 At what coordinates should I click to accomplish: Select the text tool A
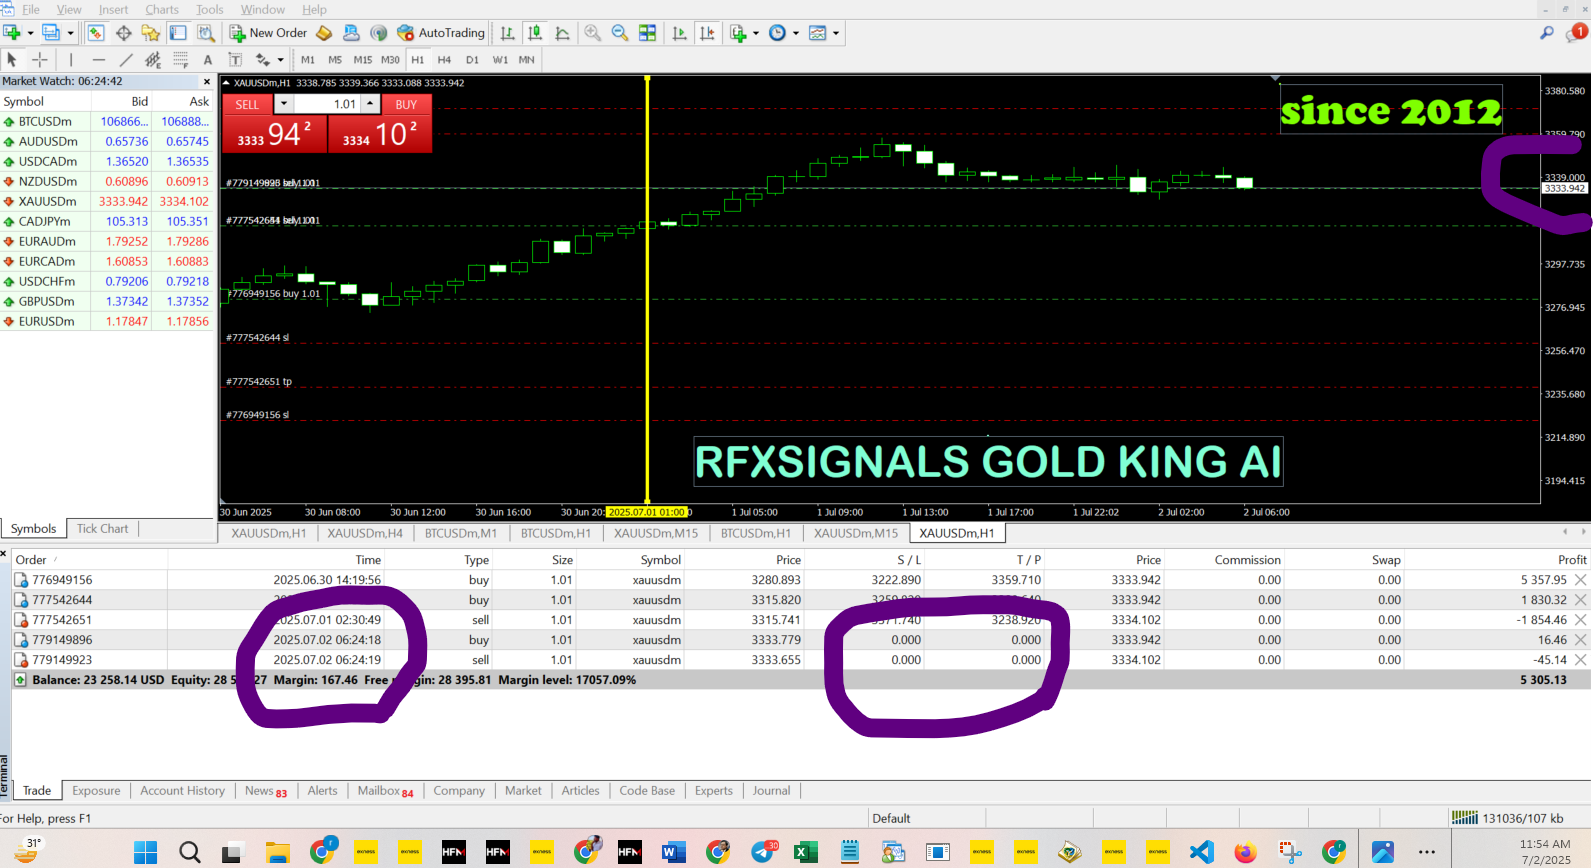(208, 60)
